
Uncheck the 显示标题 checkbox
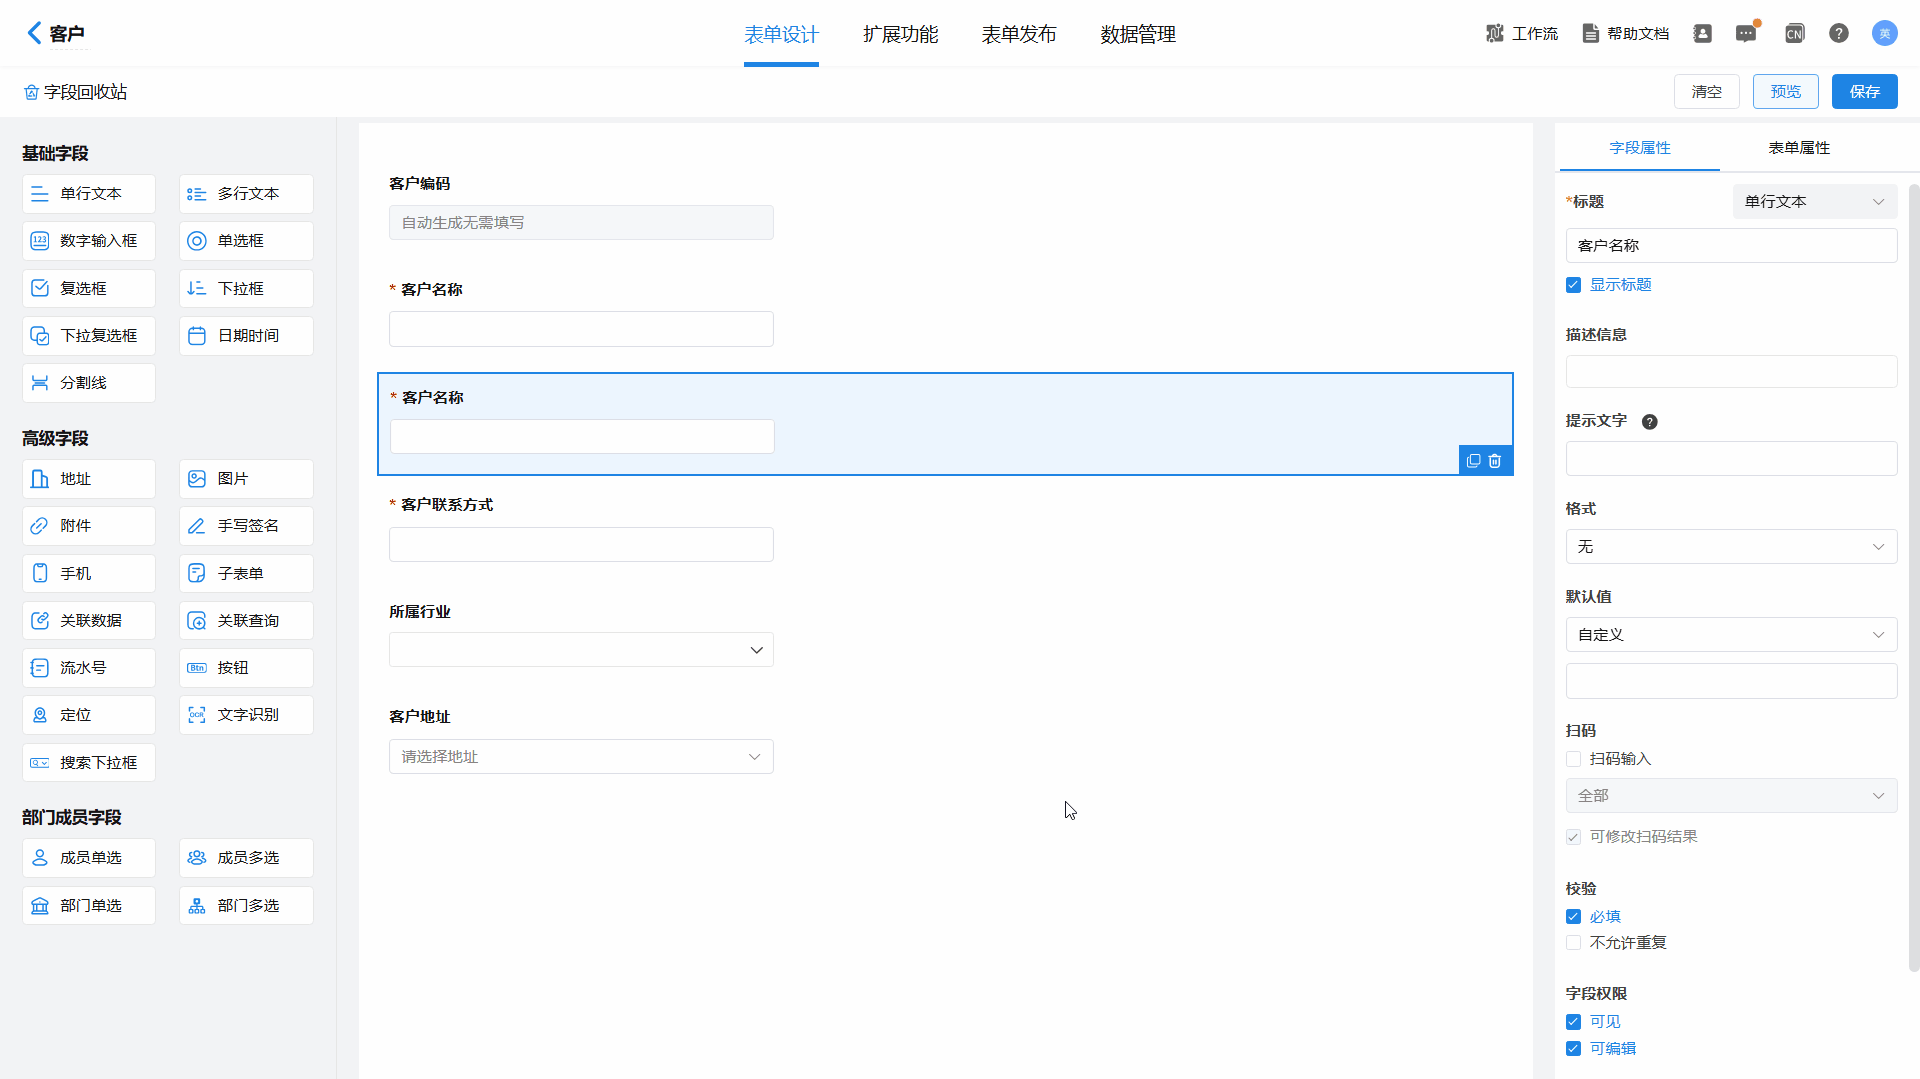click(x=1574, y=285)
